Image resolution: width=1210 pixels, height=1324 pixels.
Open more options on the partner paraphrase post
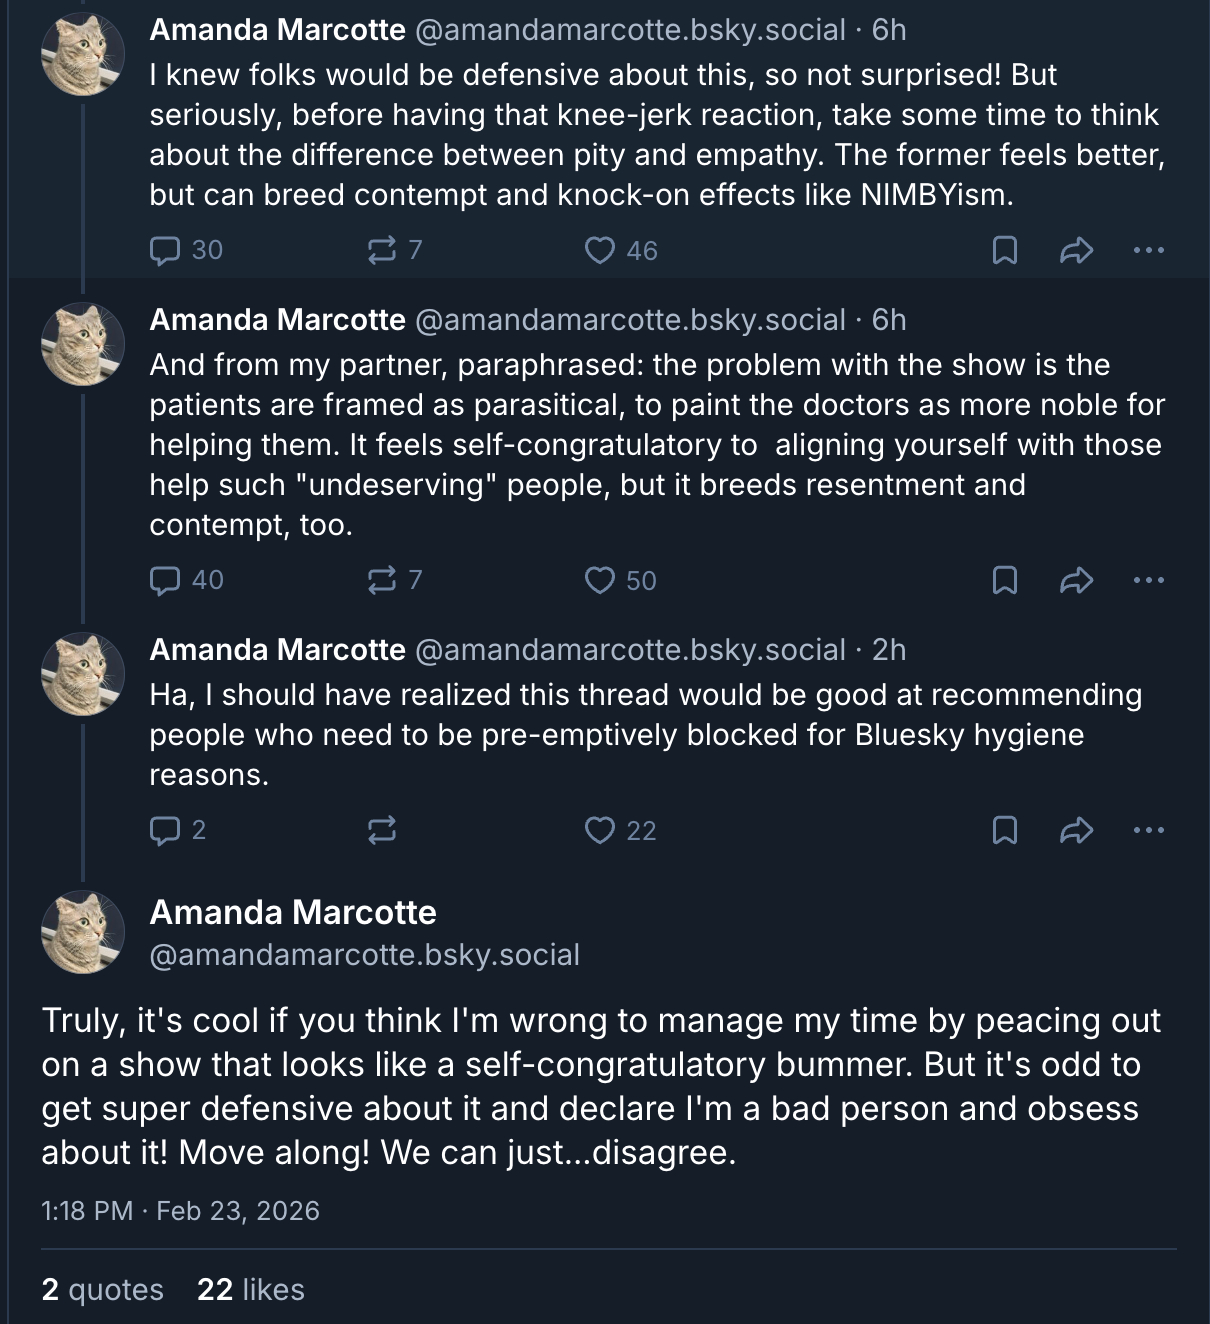pos(1149,580)
